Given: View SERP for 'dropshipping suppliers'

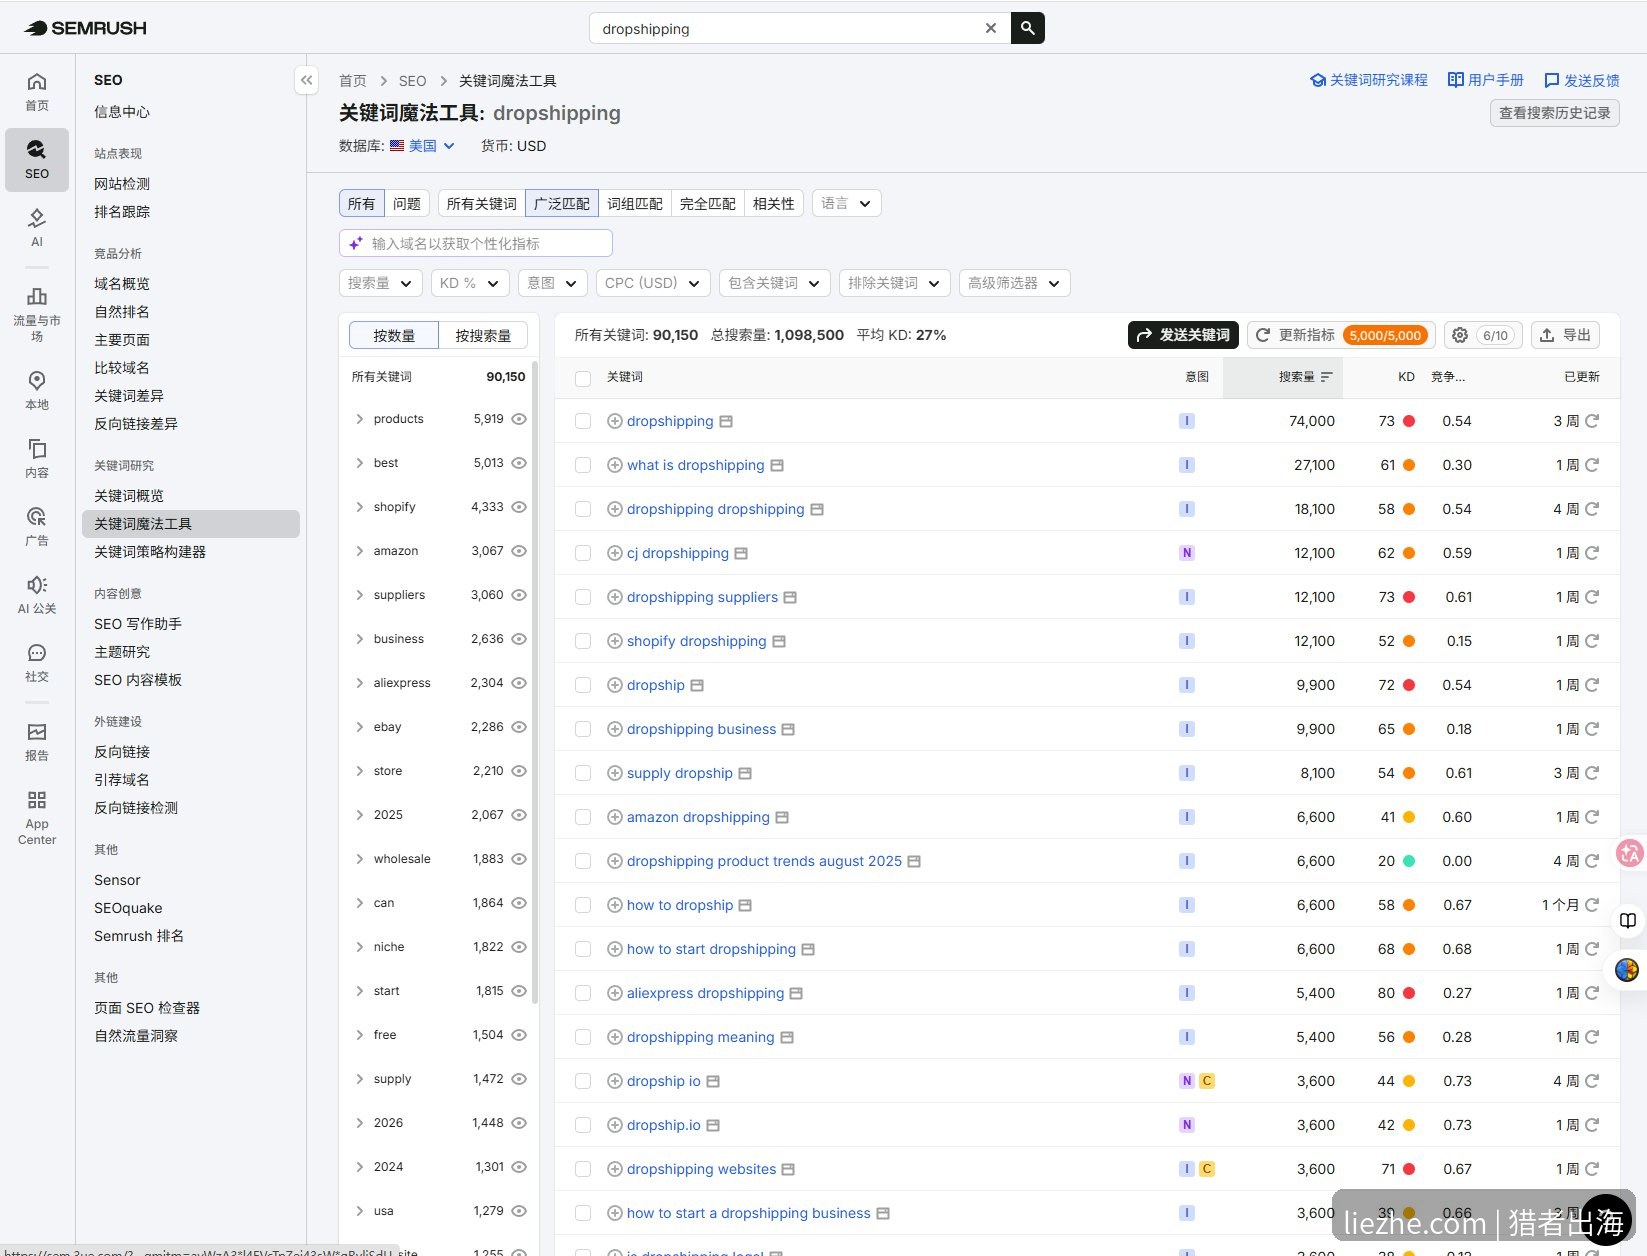Looking at the screenshot, I should [790, 597].
